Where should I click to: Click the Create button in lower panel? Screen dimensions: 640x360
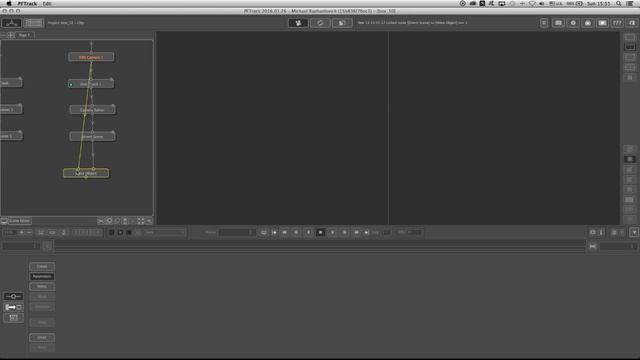pos(42,267)
